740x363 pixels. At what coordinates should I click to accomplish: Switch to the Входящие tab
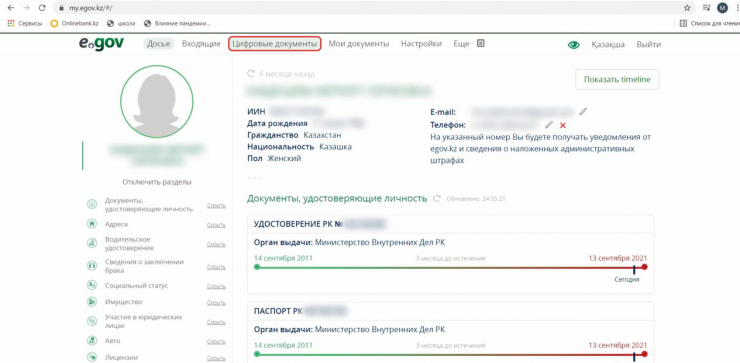tap(201, 44)
